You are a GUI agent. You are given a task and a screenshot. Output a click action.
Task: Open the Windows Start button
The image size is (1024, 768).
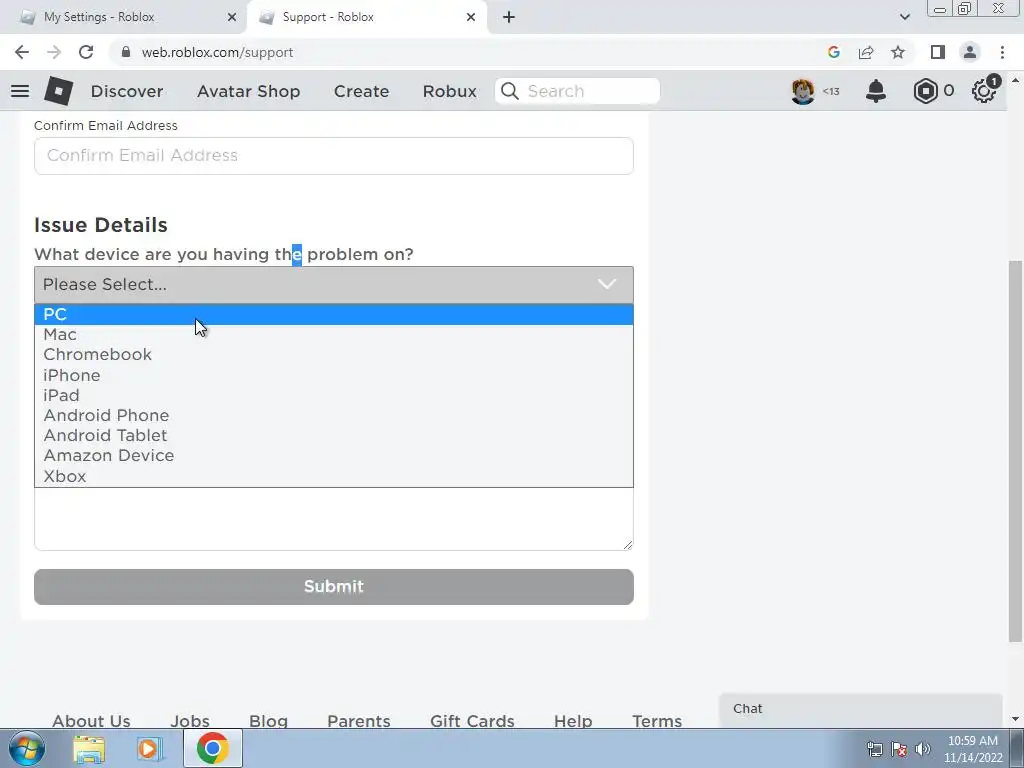point(27,748)
